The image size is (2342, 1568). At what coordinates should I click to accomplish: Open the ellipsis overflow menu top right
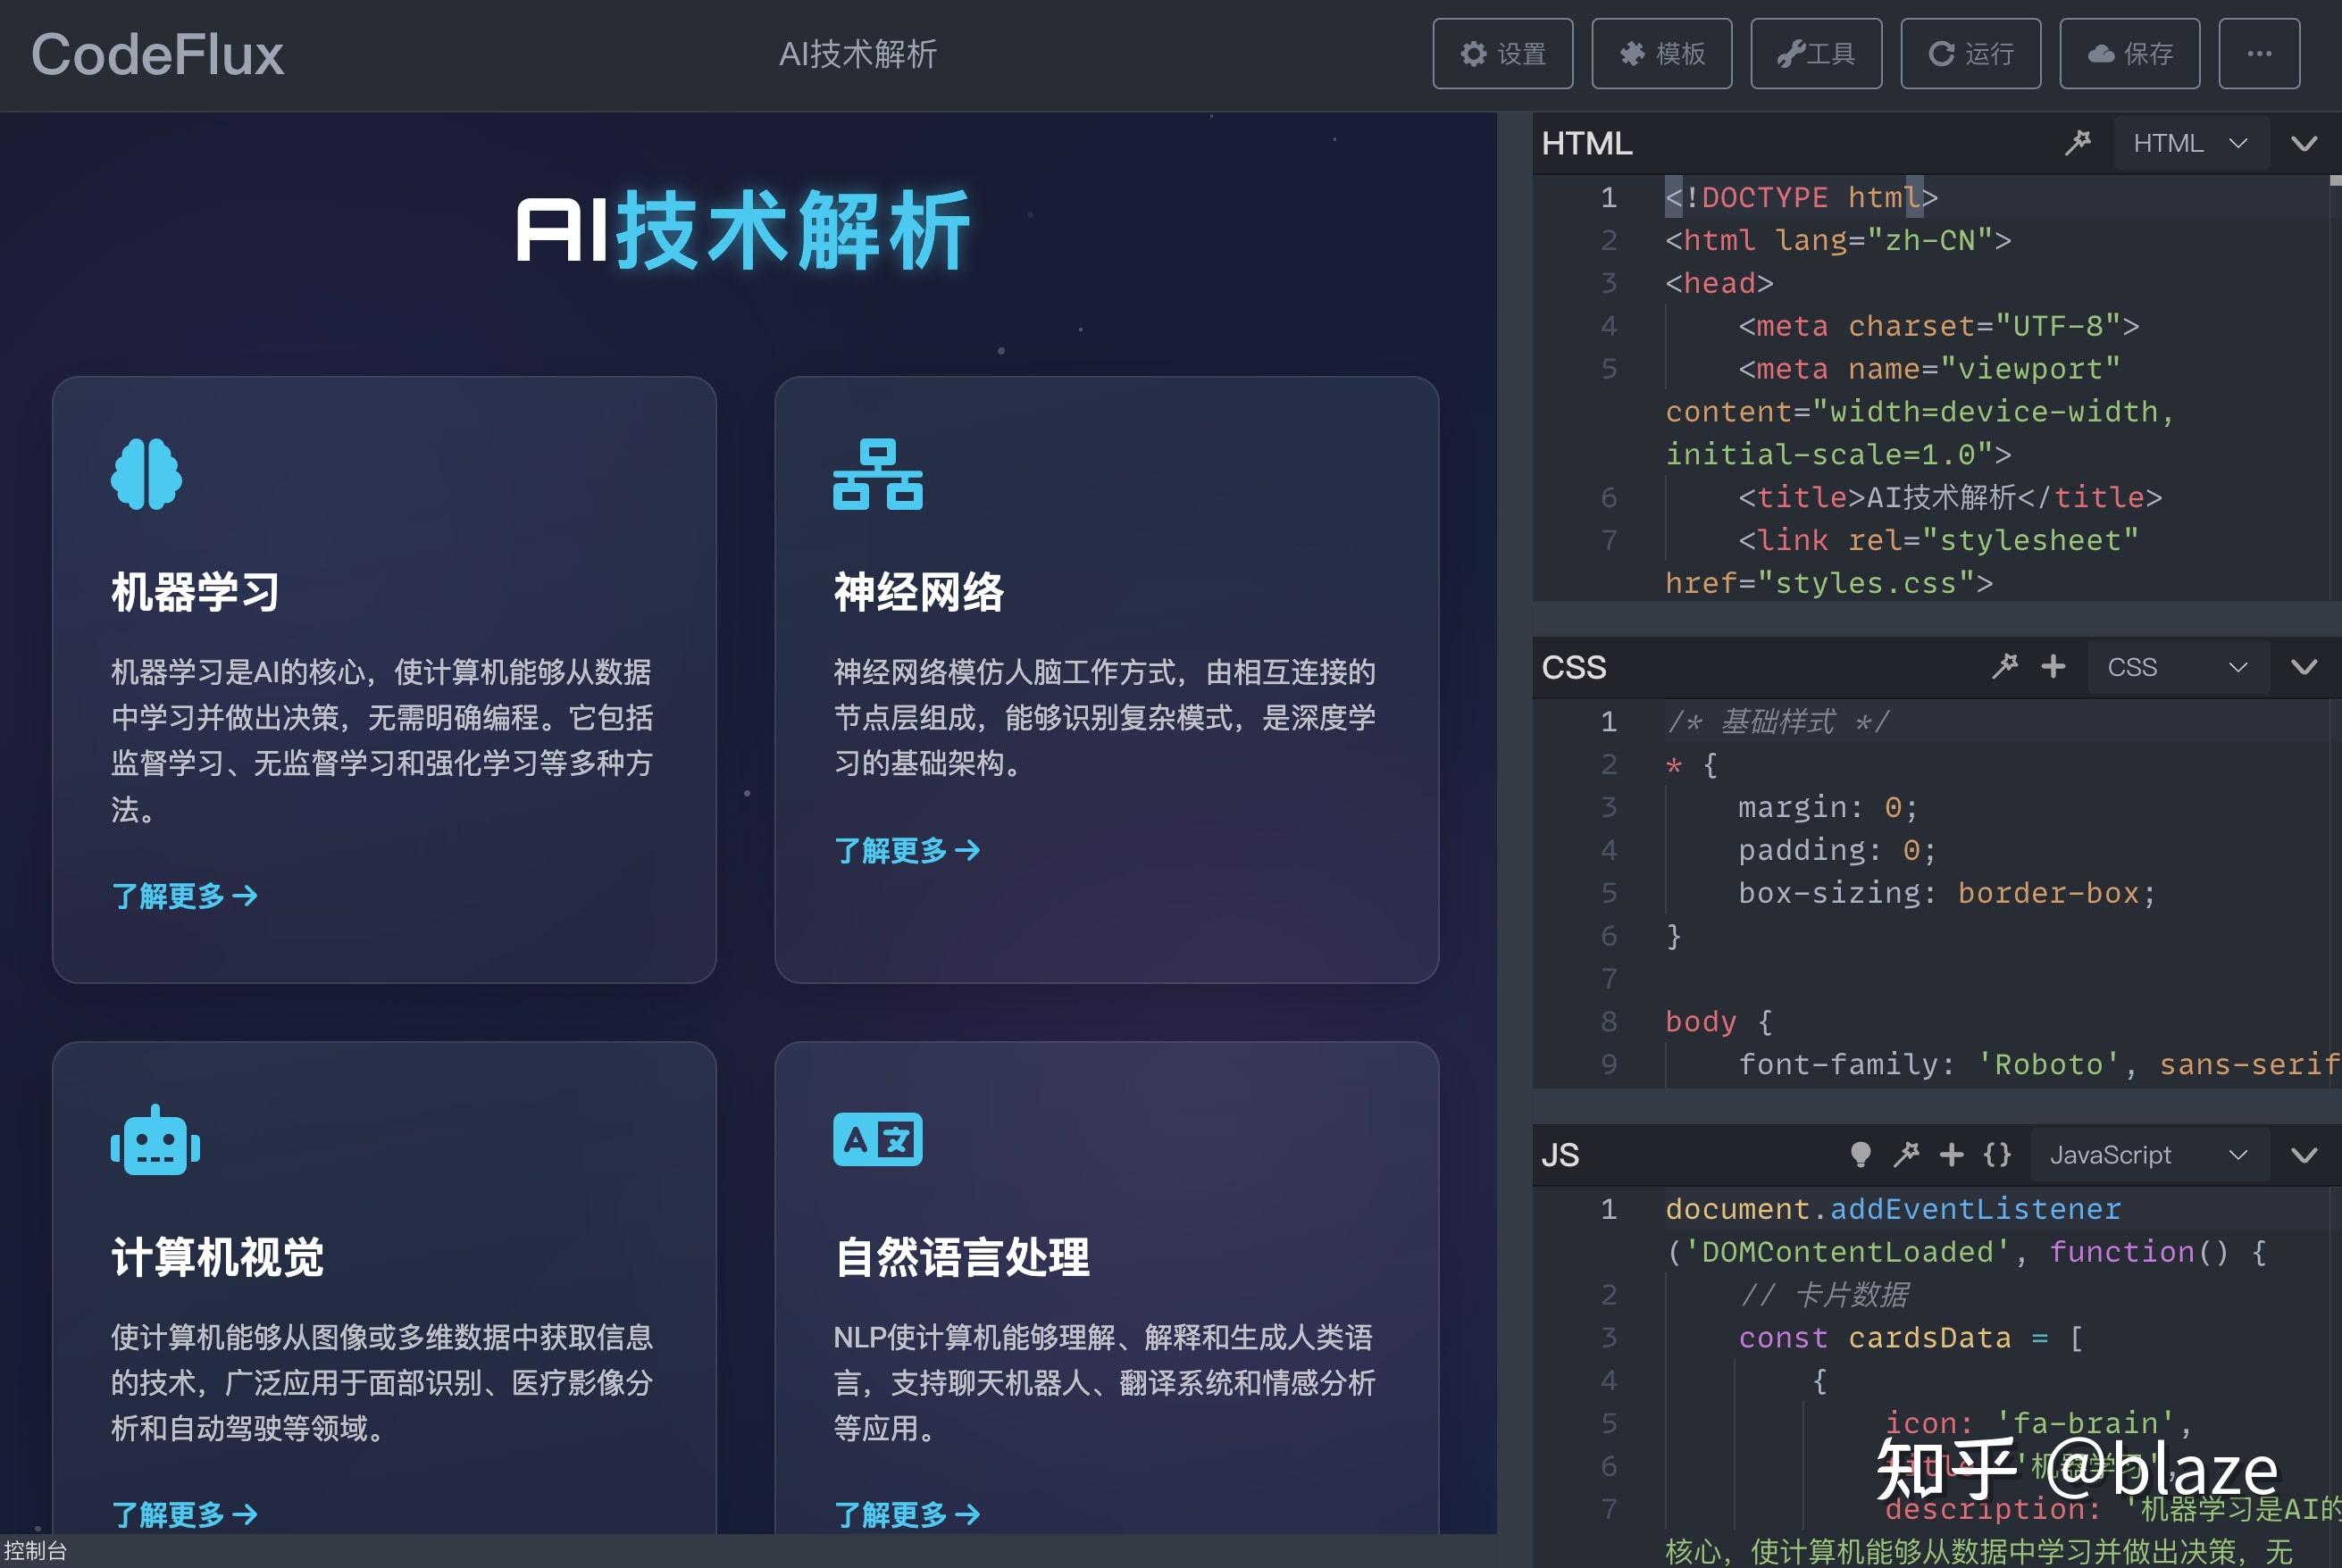(2259, 54)
